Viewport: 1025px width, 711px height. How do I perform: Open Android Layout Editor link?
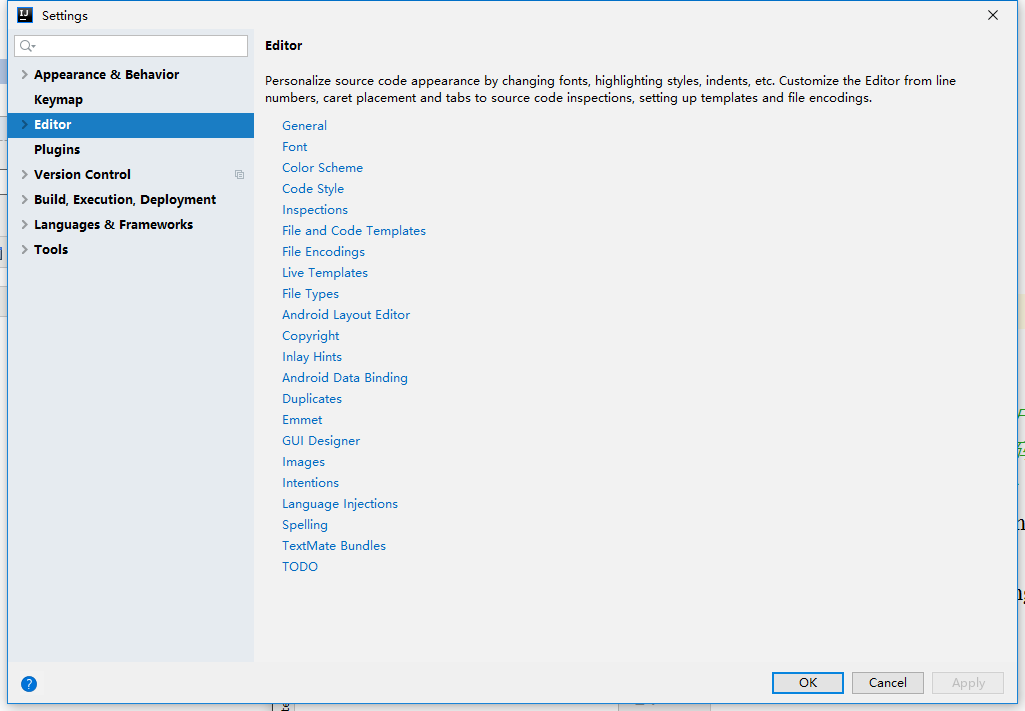click(346, 314)
